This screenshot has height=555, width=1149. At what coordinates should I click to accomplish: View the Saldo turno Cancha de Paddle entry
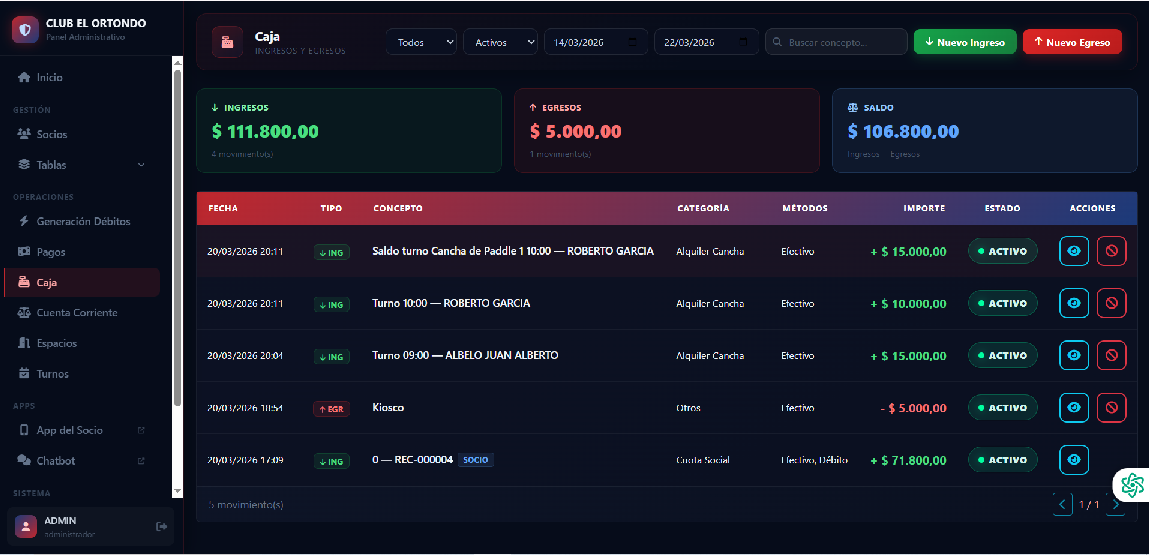(1074, 252)
